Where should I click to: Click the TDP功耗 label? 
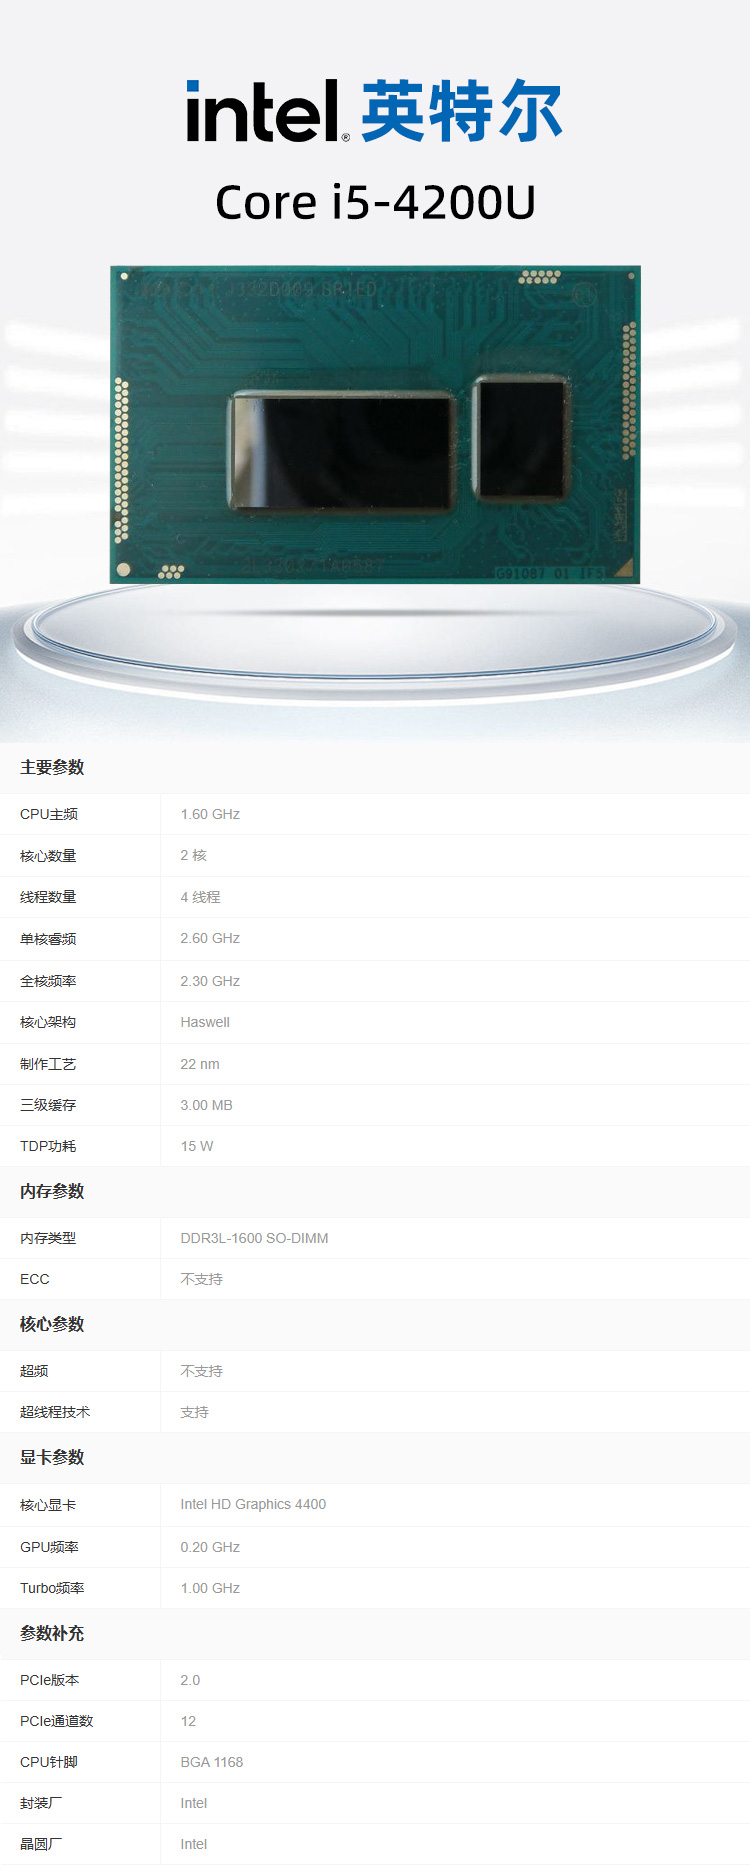48,1146
